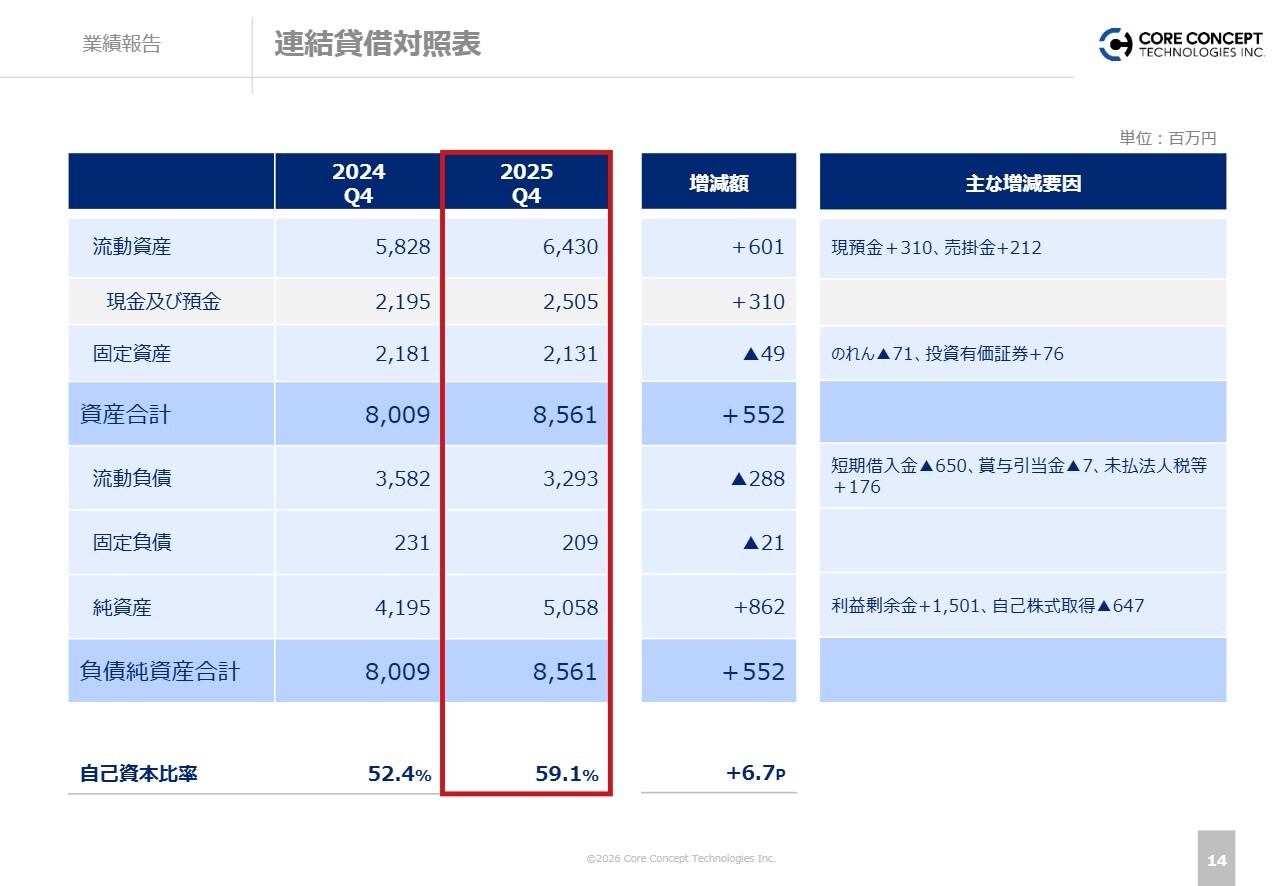1280x886 pixels.
Task: Click the 2025 Q4 column header
Action: (526, 183)
